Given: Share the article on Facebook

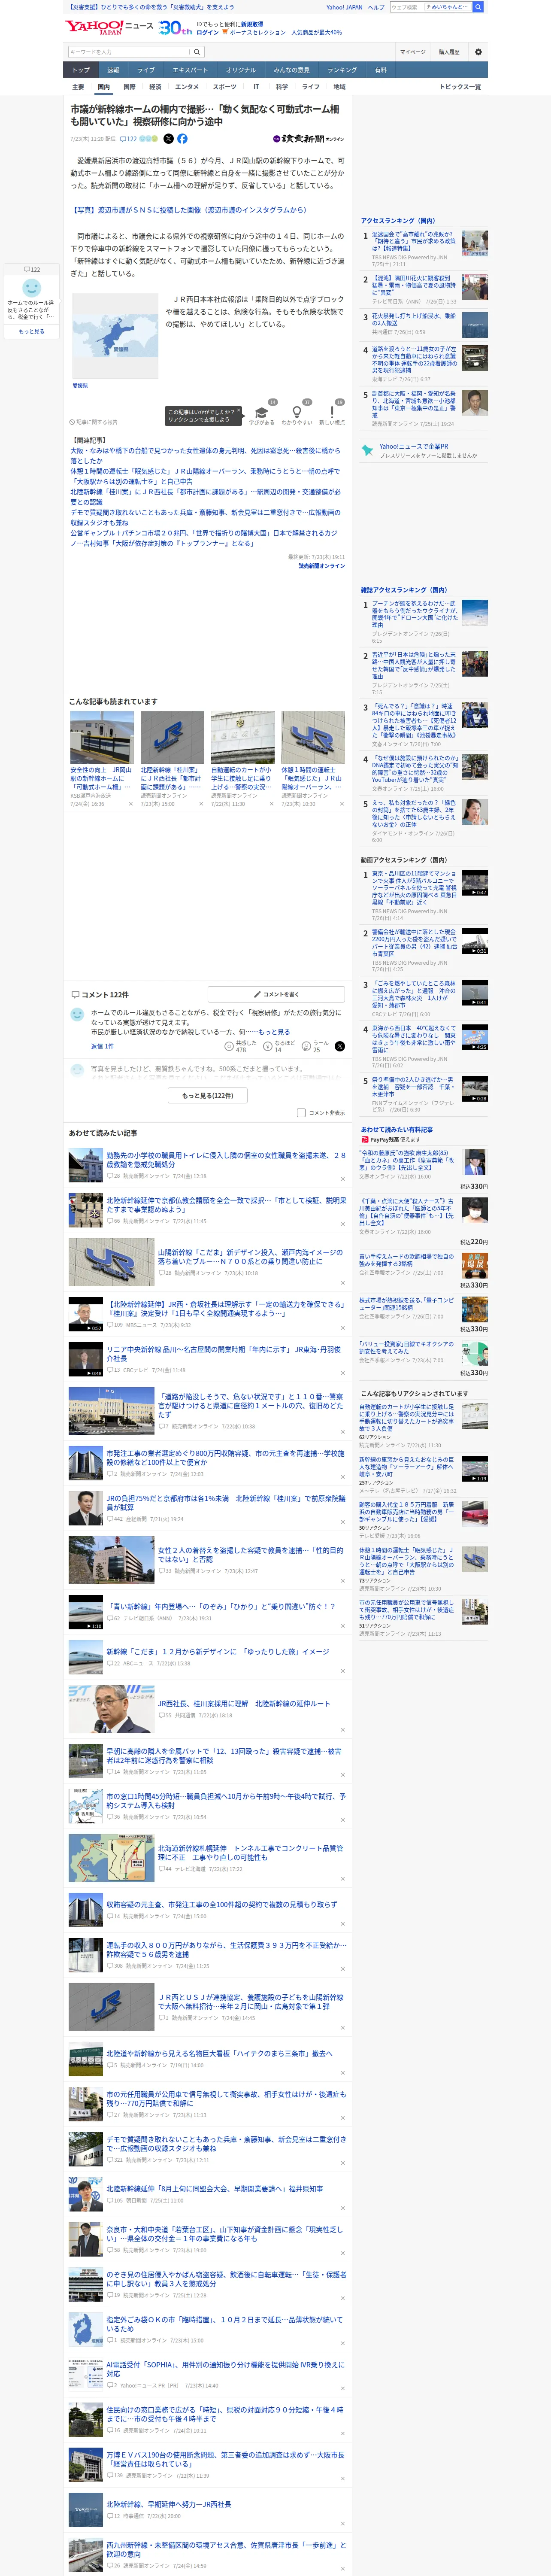Looking at the screenshot, I should pos(182,139).
